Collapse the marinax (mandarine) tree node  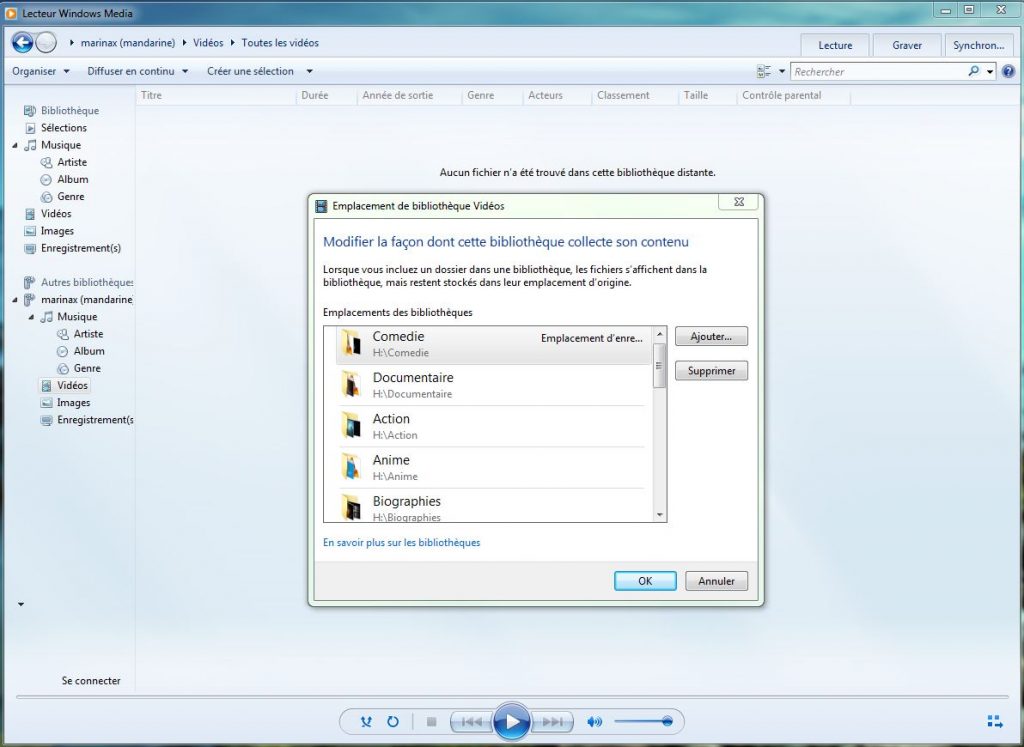tap(15, 300)
